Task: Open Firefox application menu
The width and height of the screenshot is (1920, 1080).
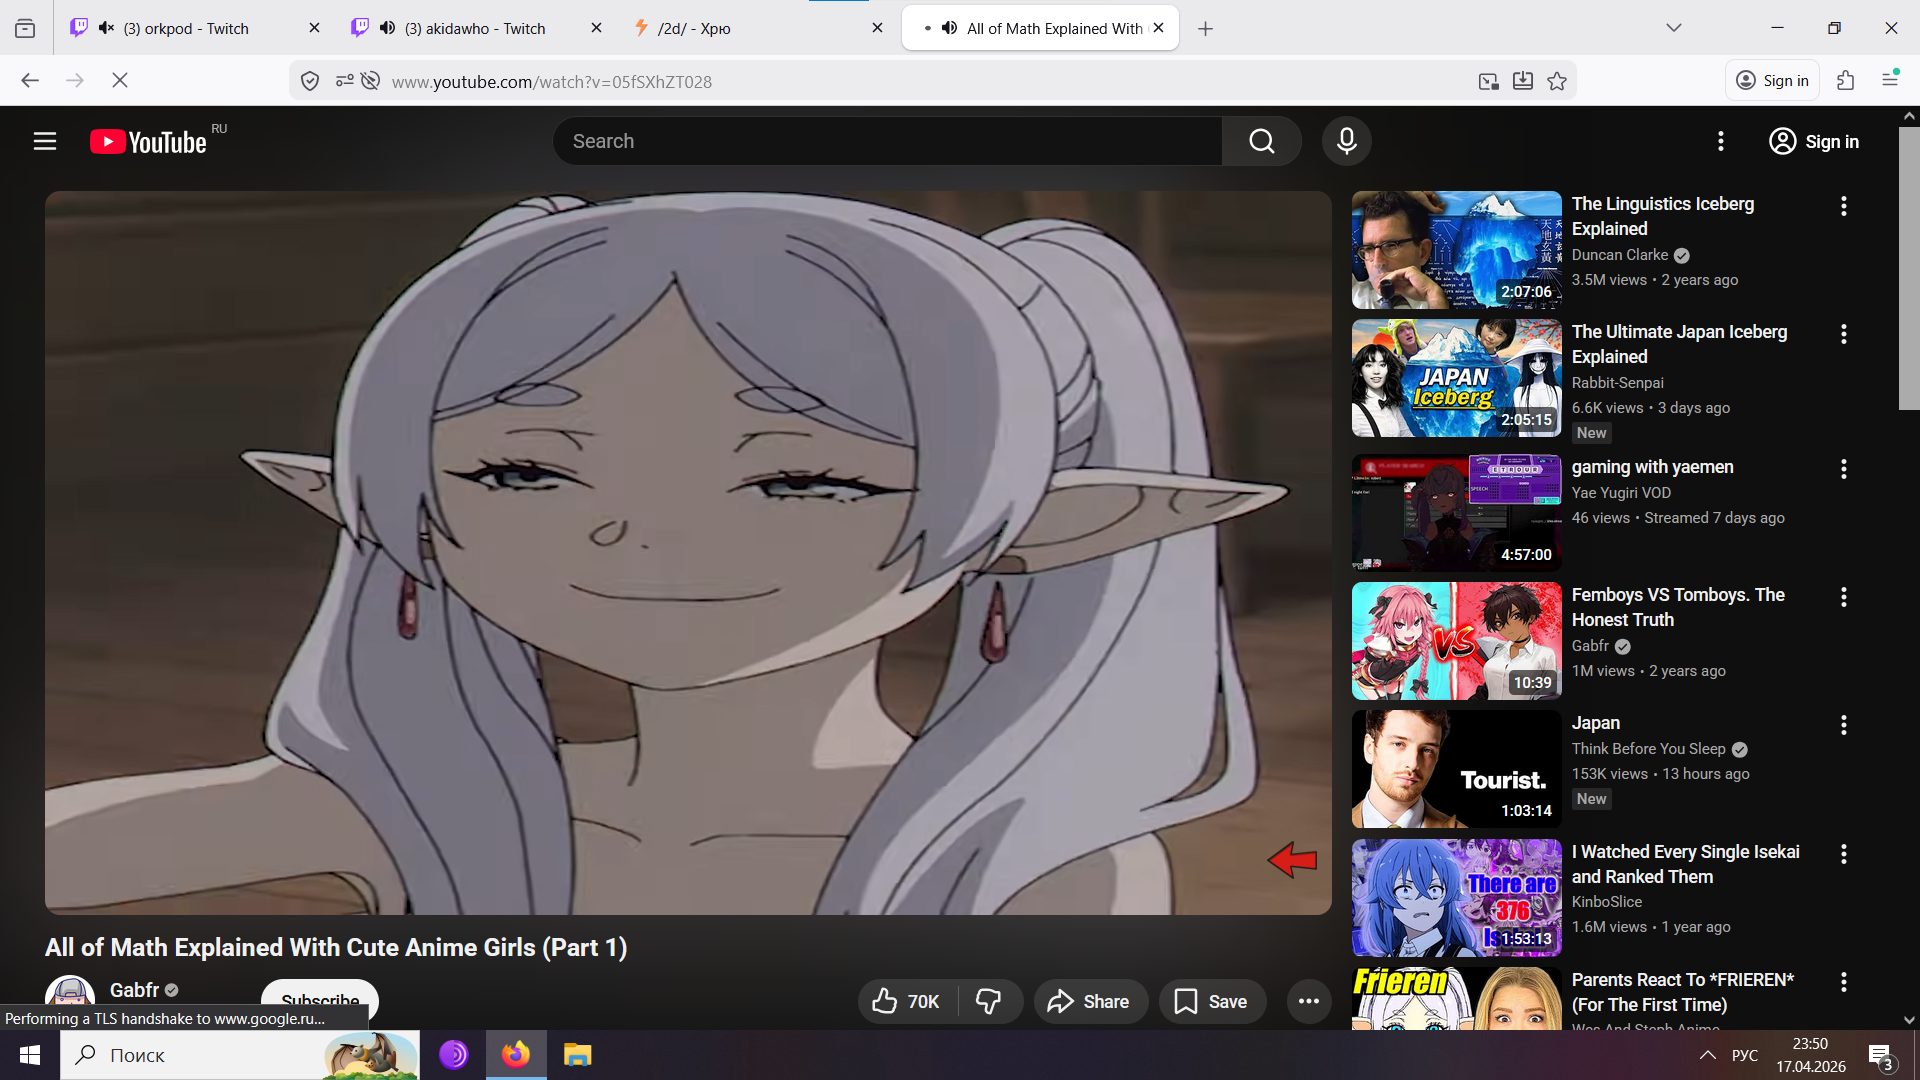Action: pos(1890,80)
